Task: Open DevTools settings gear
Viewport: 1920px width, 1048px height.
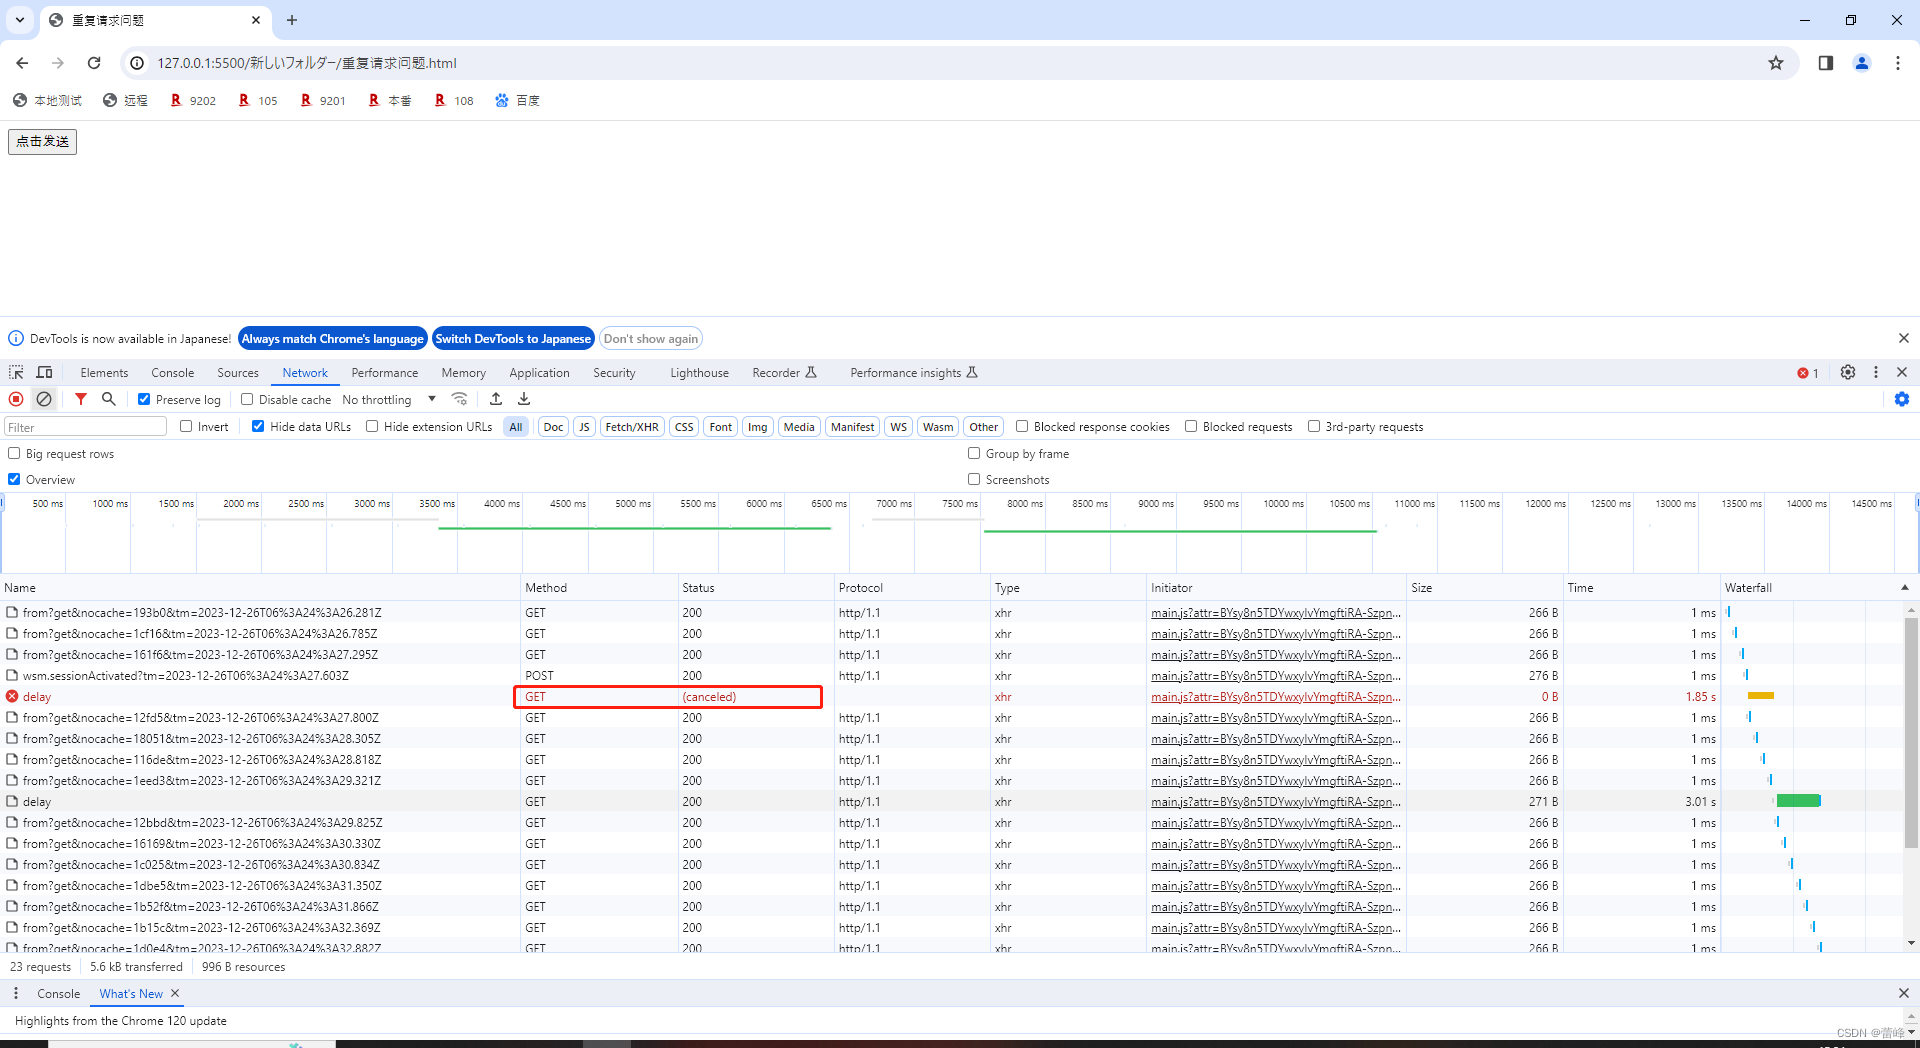Action: [x=1848, y=372]
